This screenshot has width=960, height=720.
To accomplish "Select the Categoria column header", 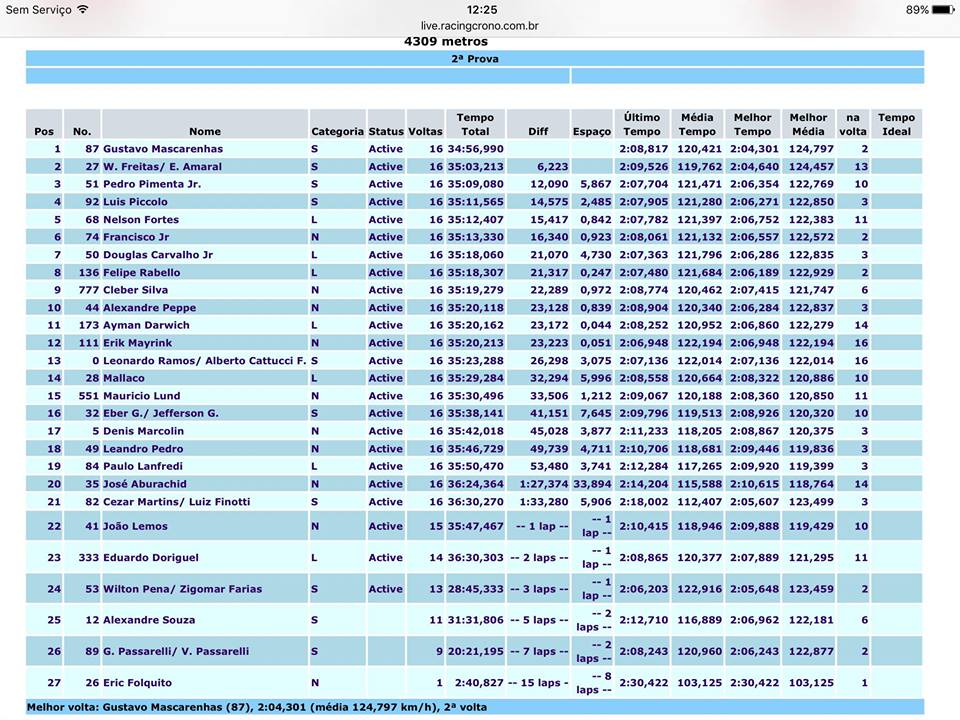I will click(x=337, y=131).
